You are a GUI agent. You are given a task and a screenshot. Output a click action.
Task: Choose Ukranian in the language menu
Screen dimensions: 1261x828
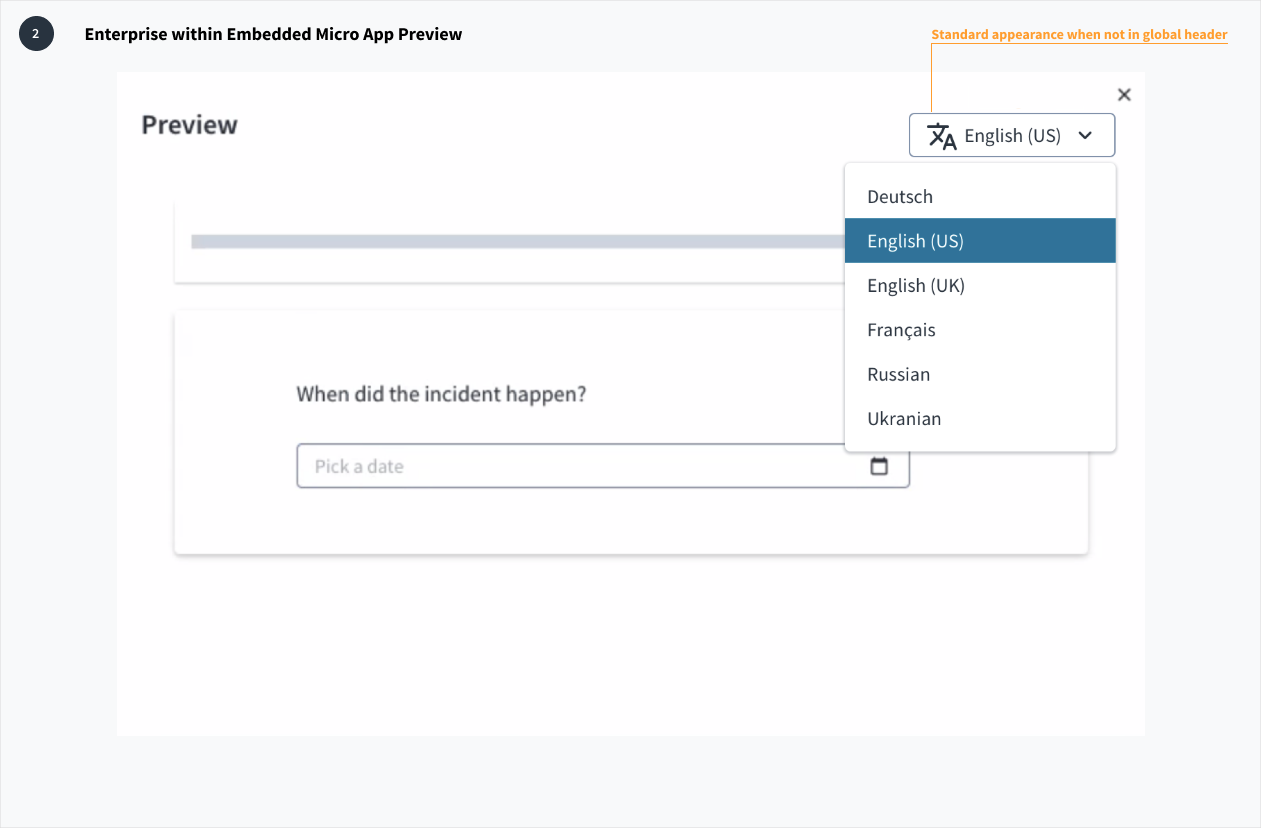point(904,418)
